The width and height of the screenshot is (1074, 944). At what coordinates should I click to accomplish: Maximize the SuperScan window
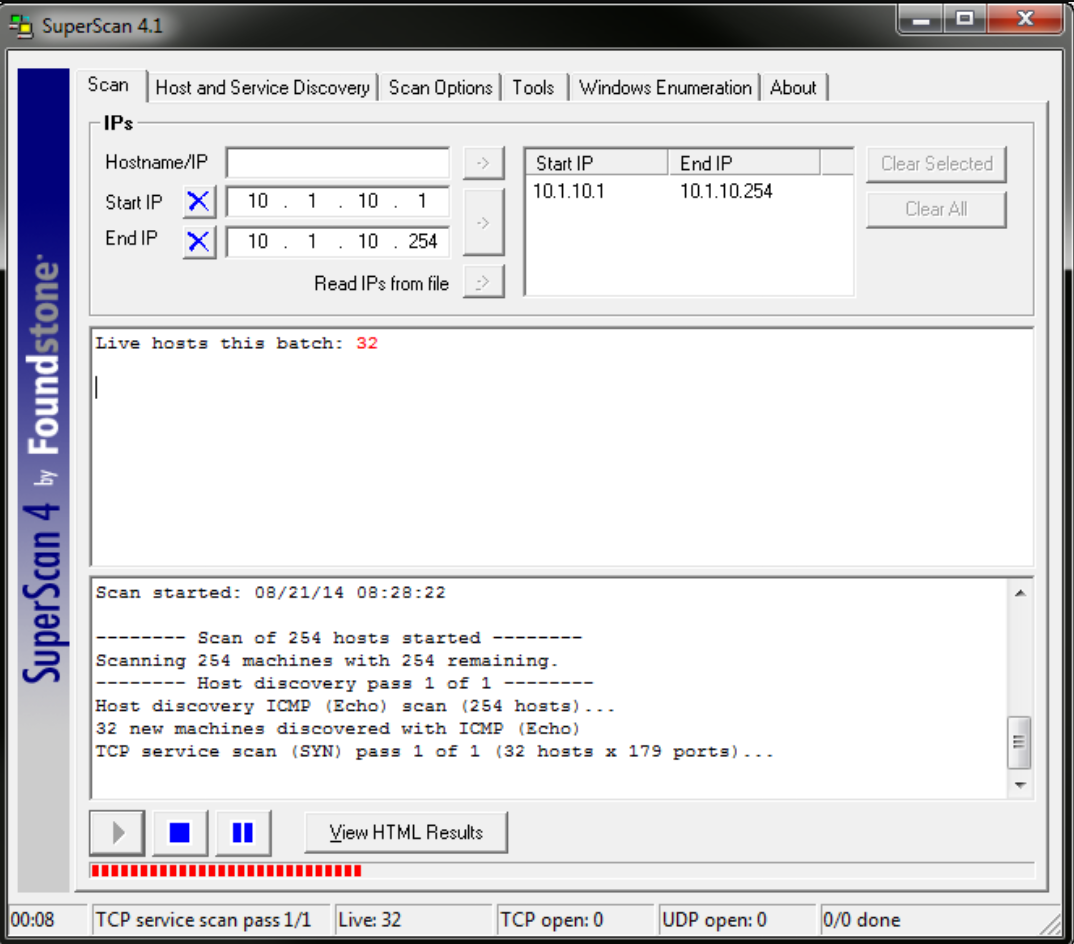[964, 19]
